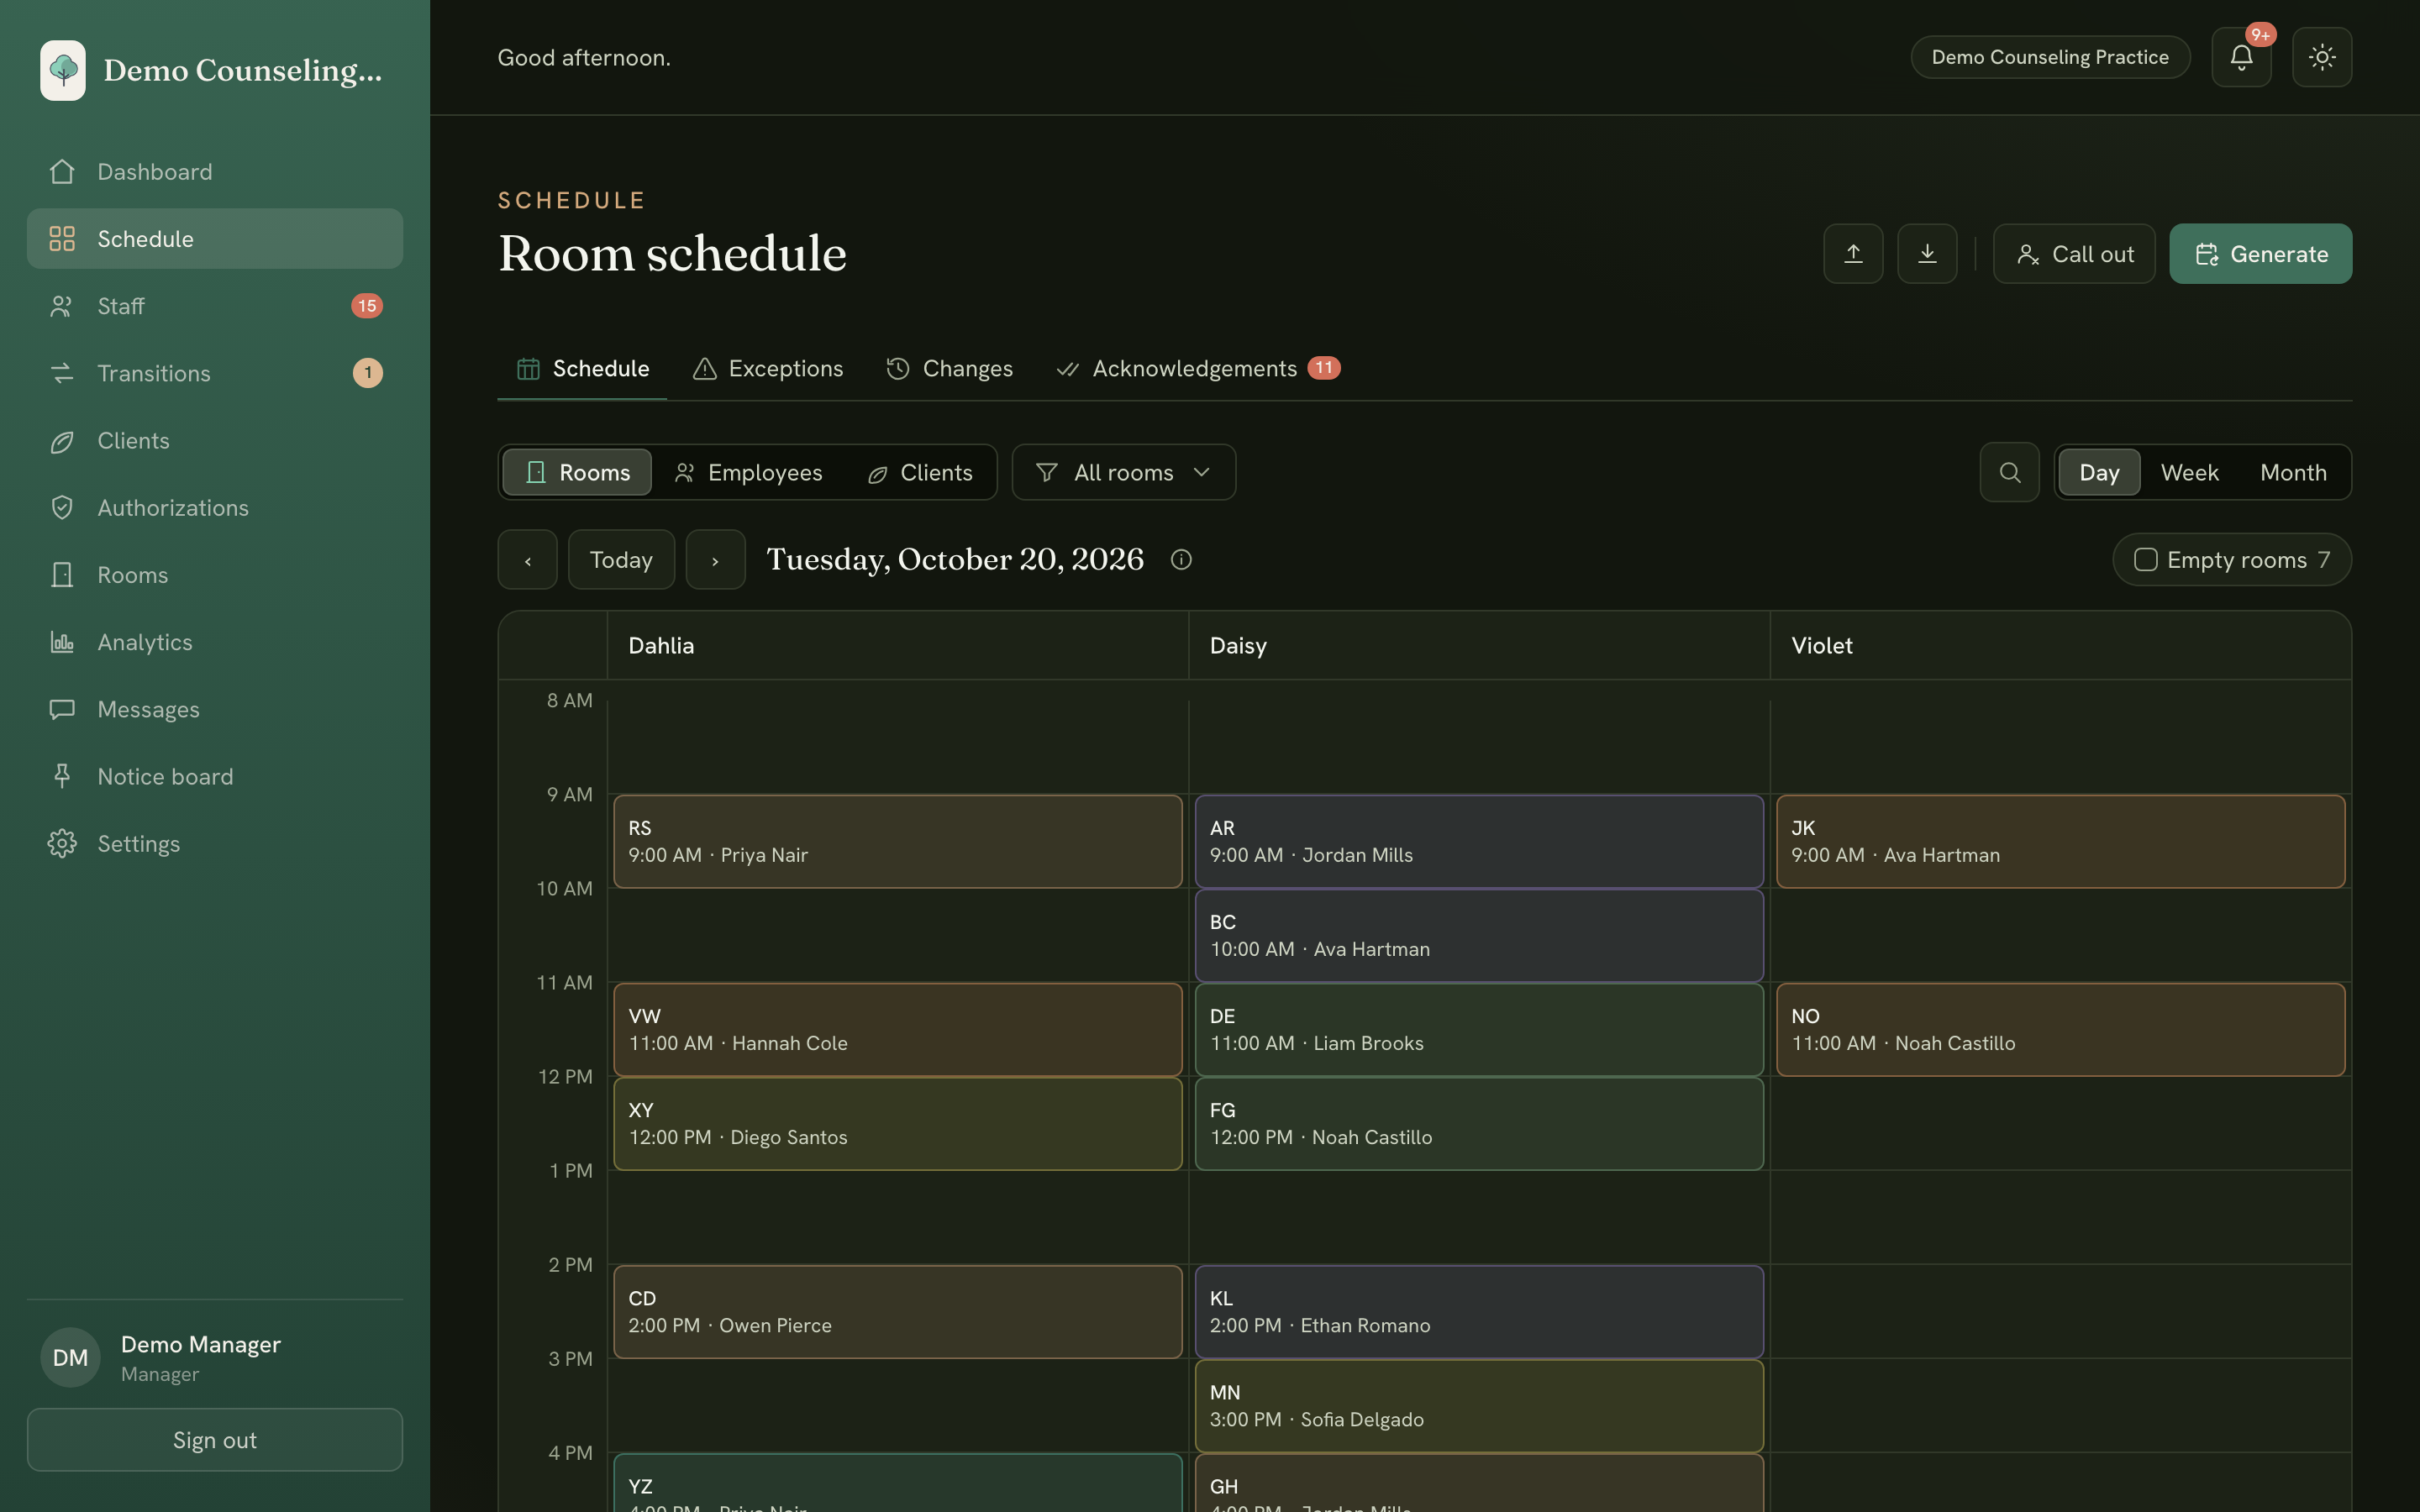Image resolution: width=2420 pixels, height=1512 pixels.
Task: Switch view to Clients grouping
Action: pos(920,472)
